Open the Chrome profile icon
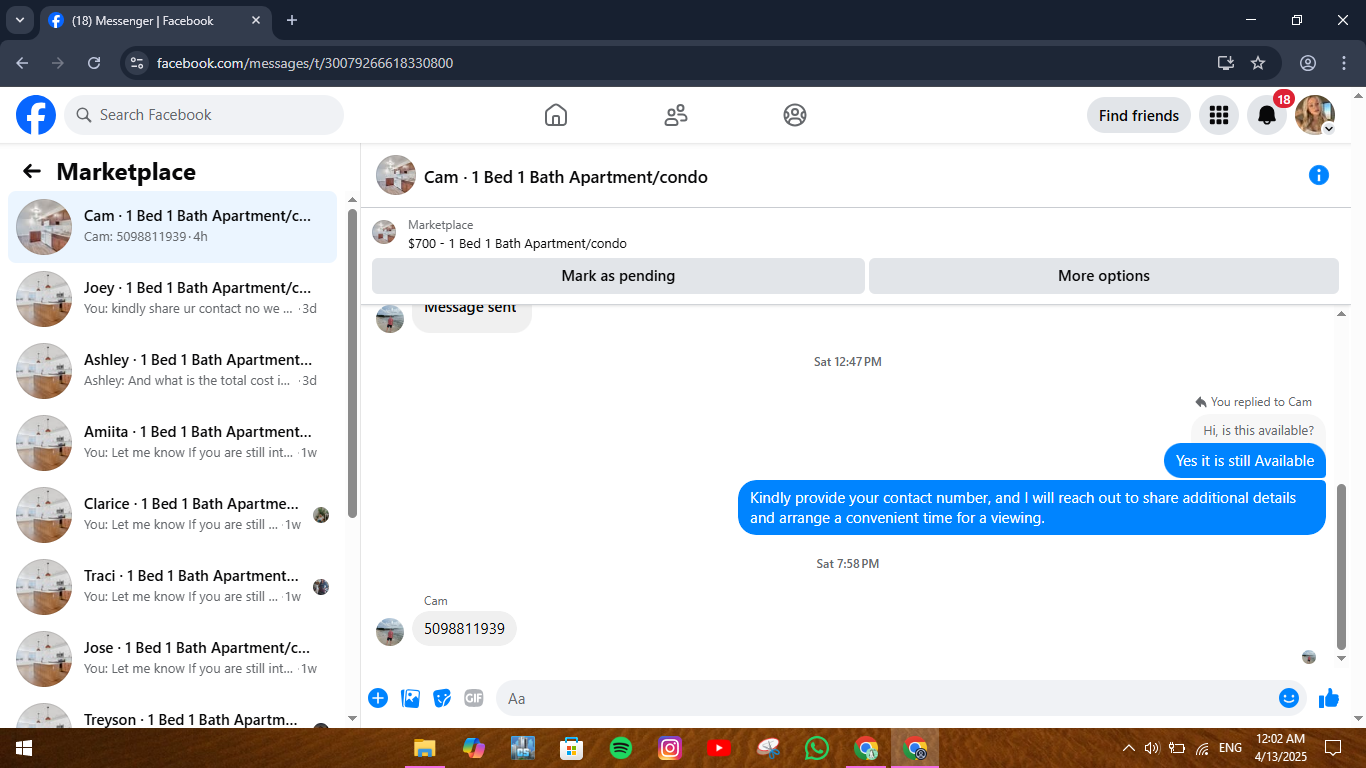This screenshot has height=768, width=1366. click(1308, 63)
